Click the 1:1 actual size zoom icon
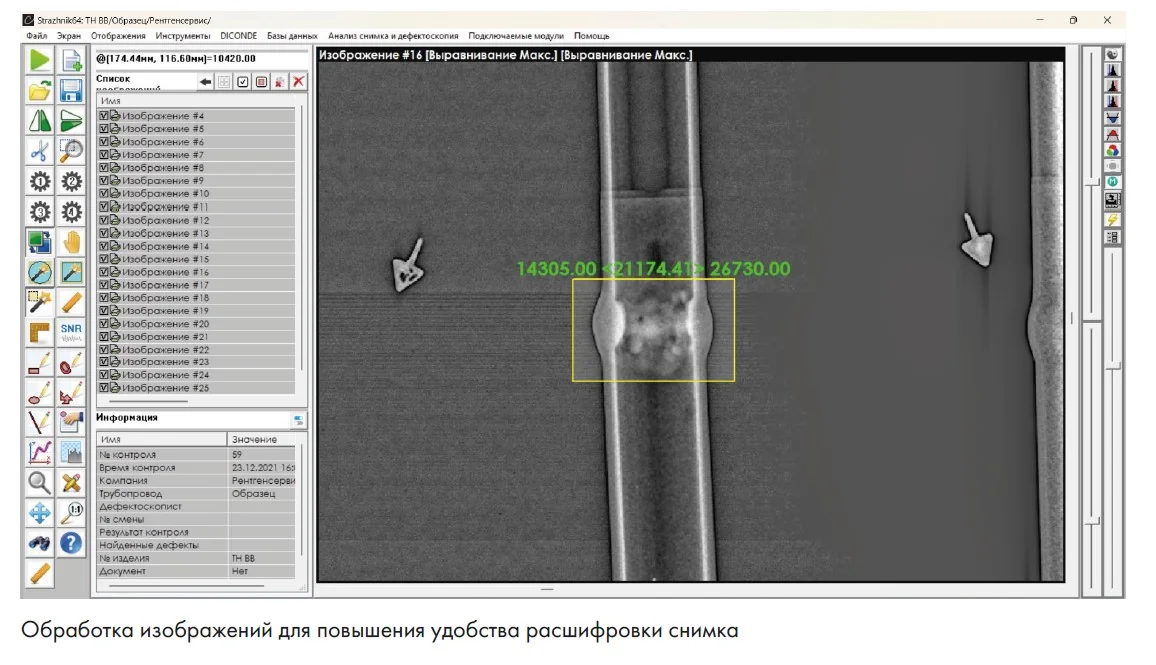The image size is (1156, 665). (x=72, y=512)
